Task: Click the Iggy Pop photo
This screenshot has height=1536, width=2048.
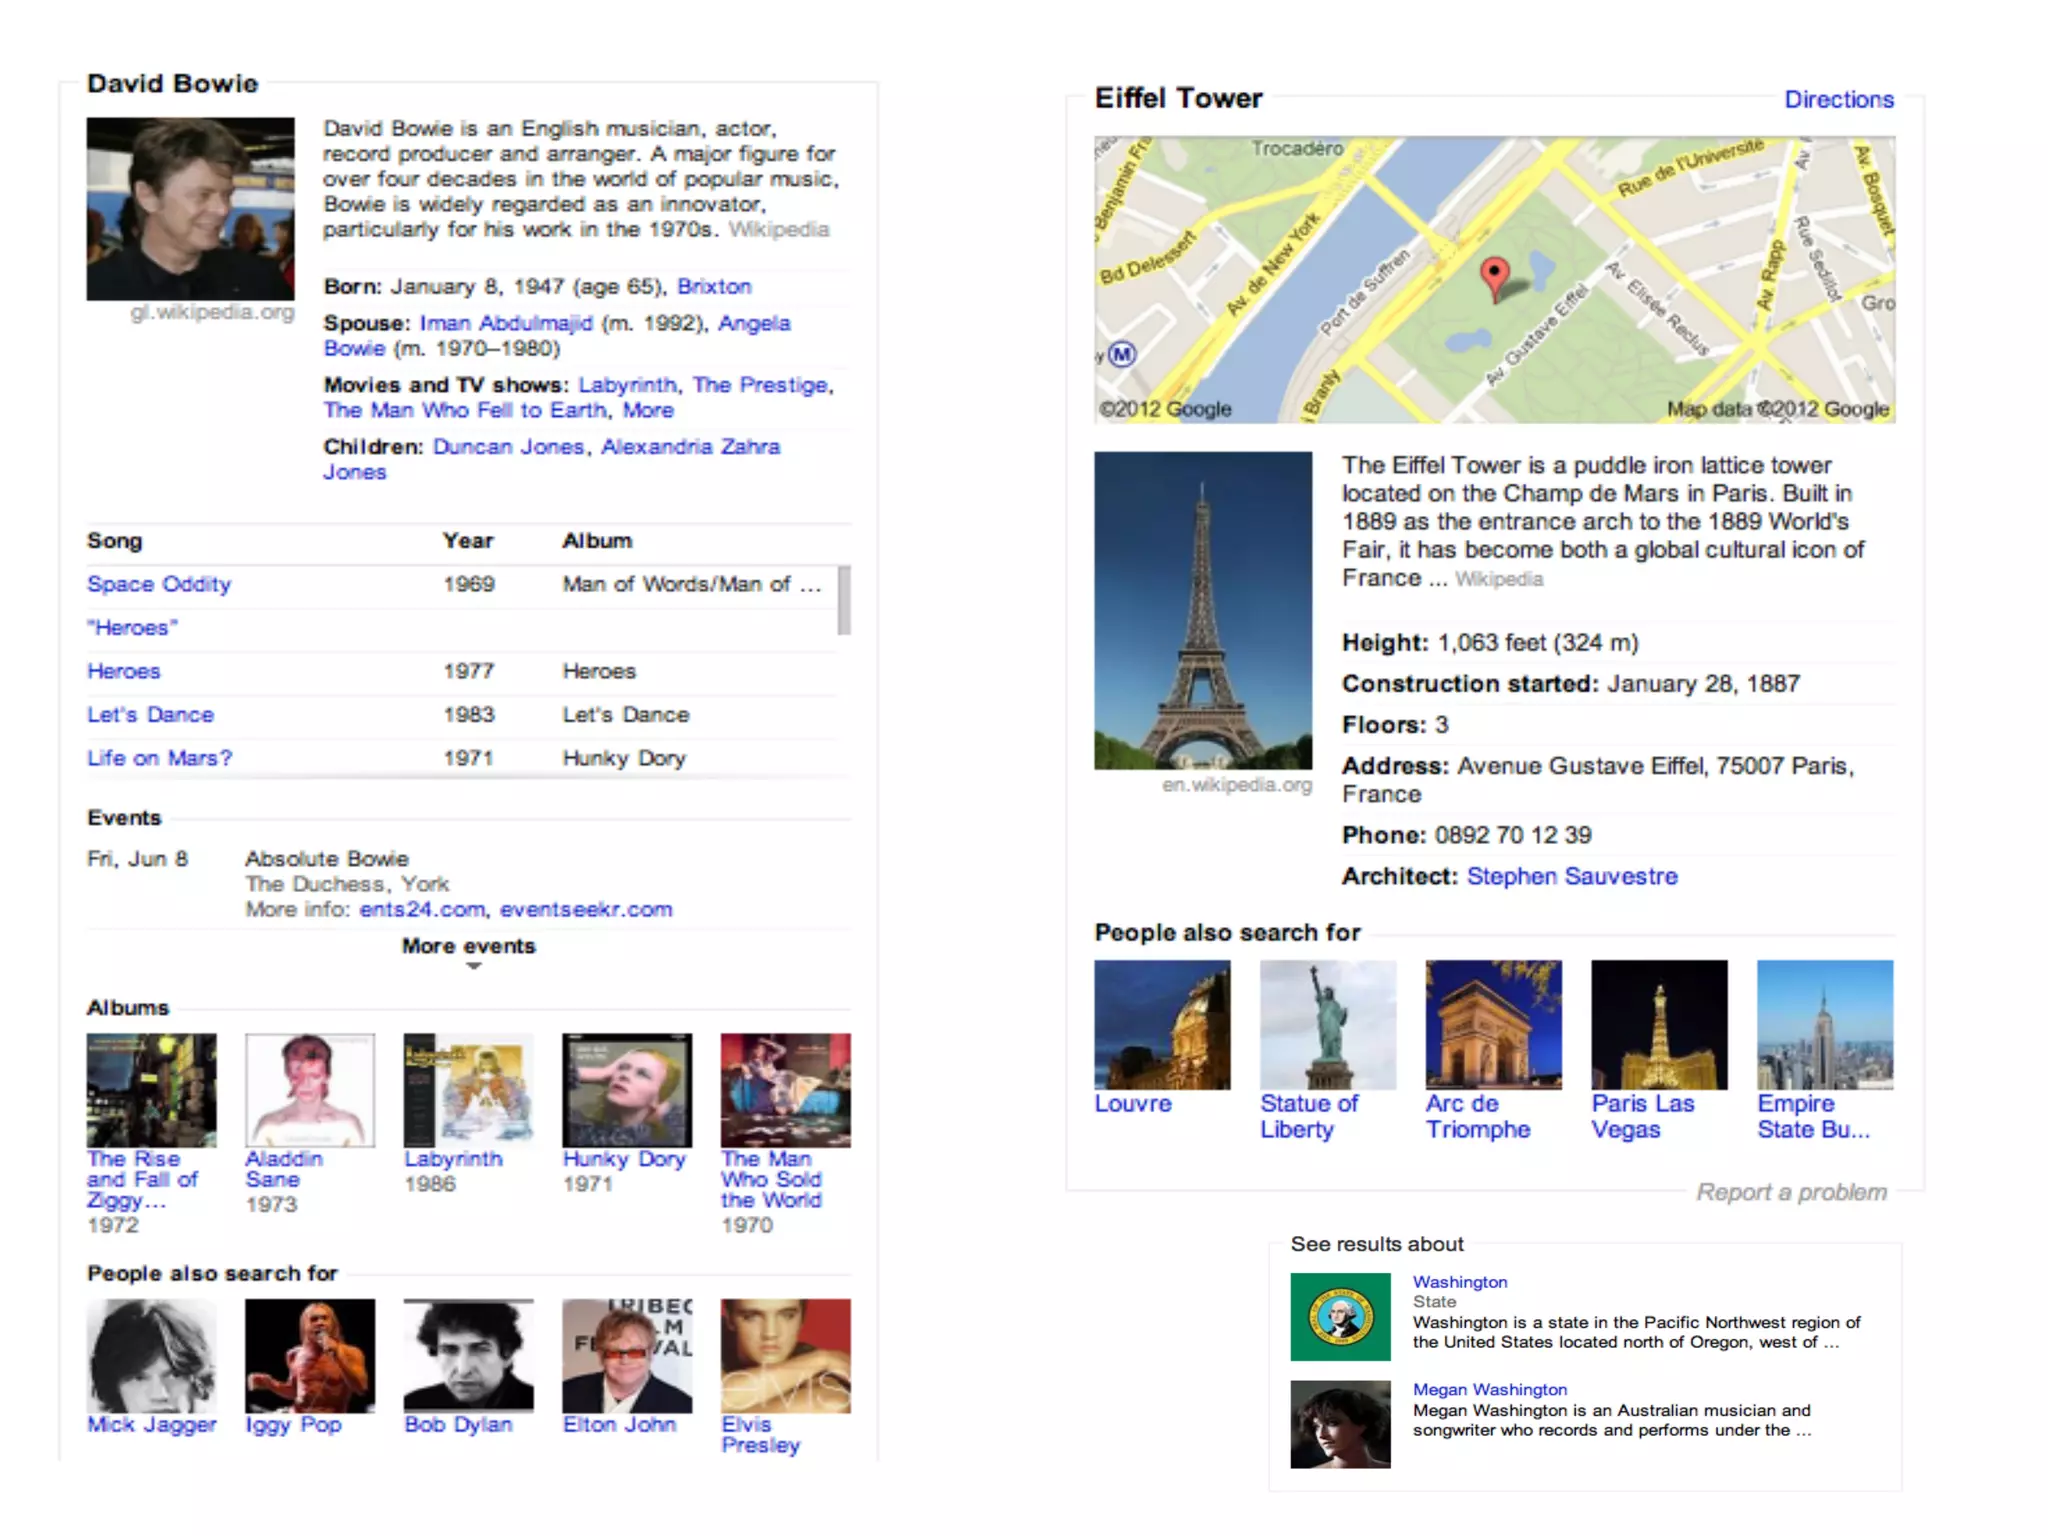Action: point(310,1355)
